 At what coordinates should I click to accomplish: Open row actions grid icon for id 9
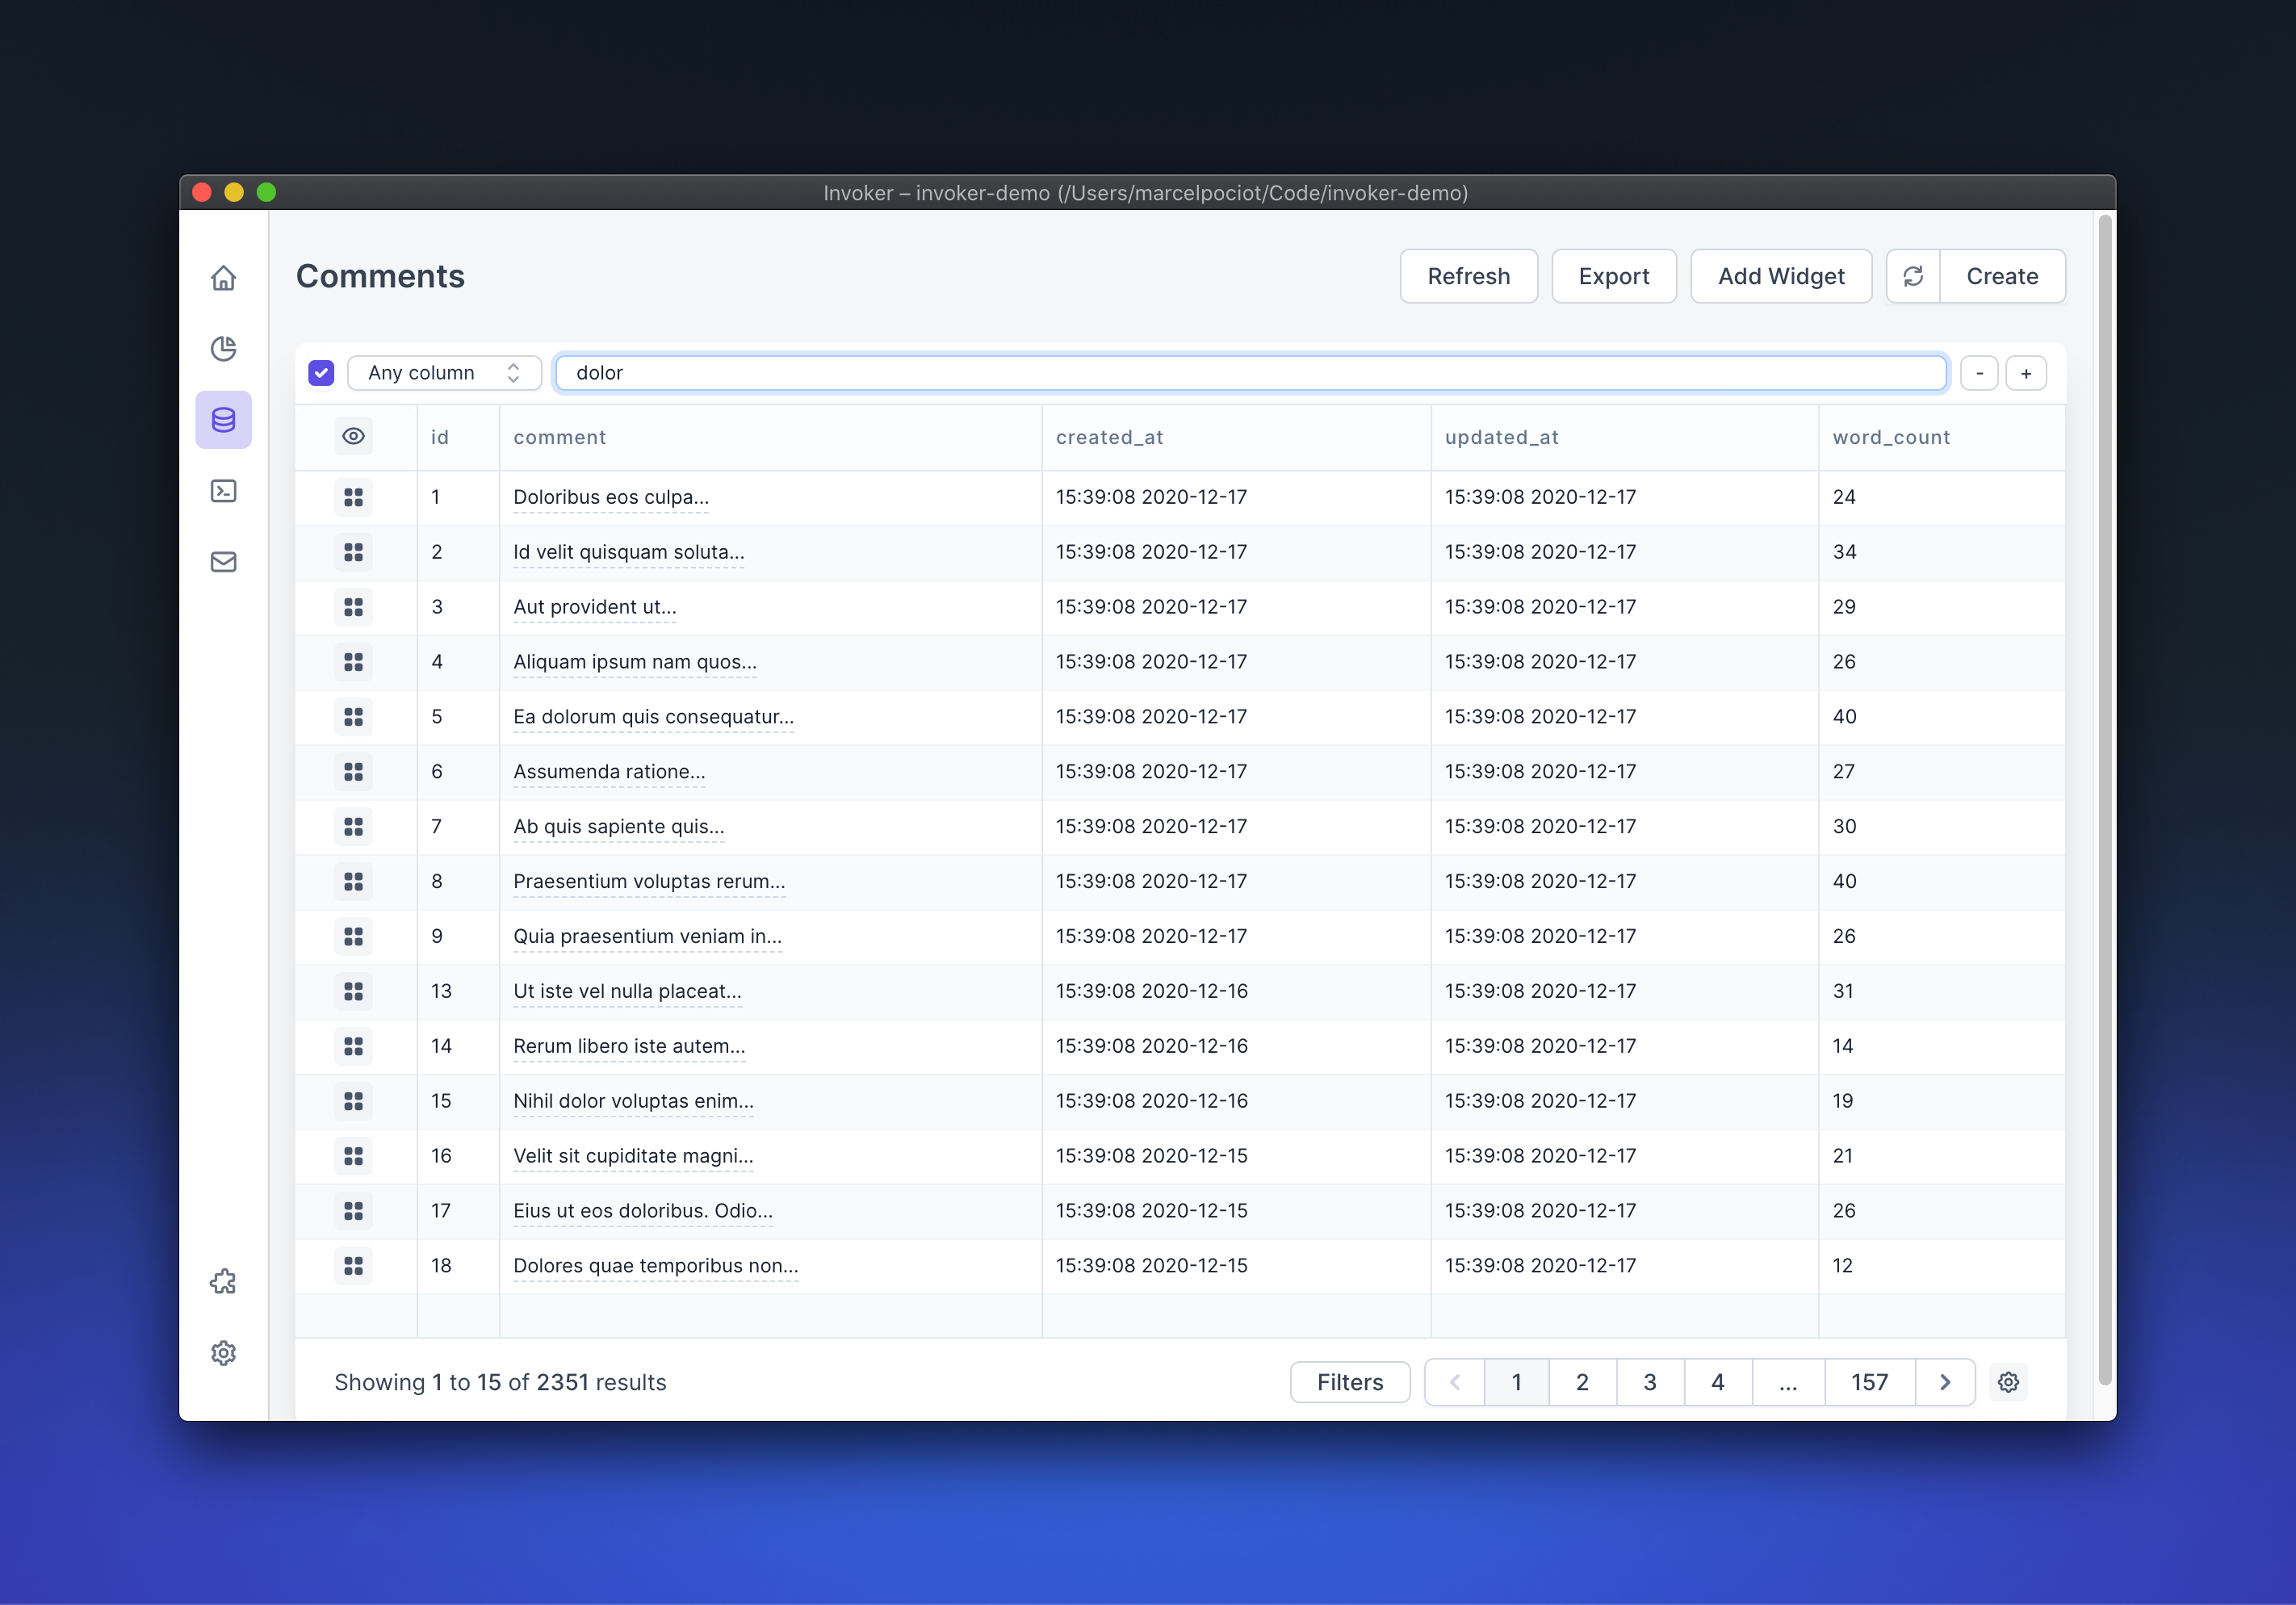[x=353, y=936]
